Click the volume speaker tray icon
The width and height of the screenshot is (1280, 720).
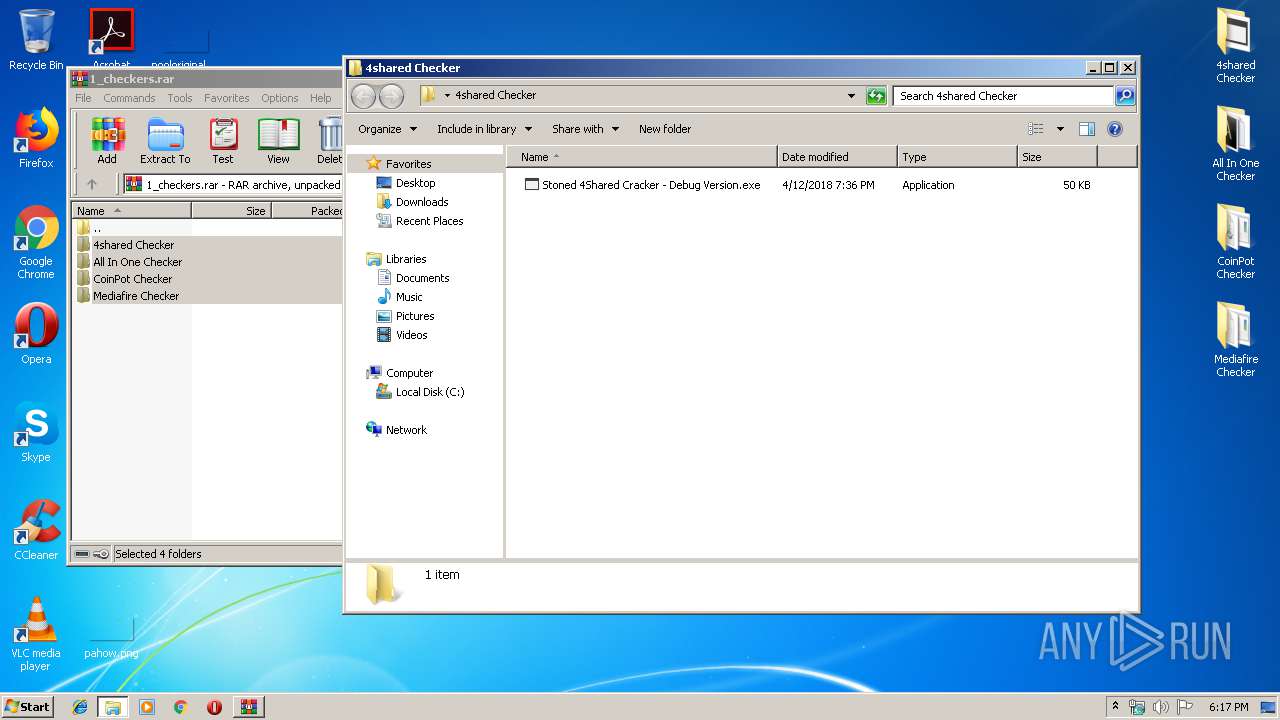[x=1160, y=707]
